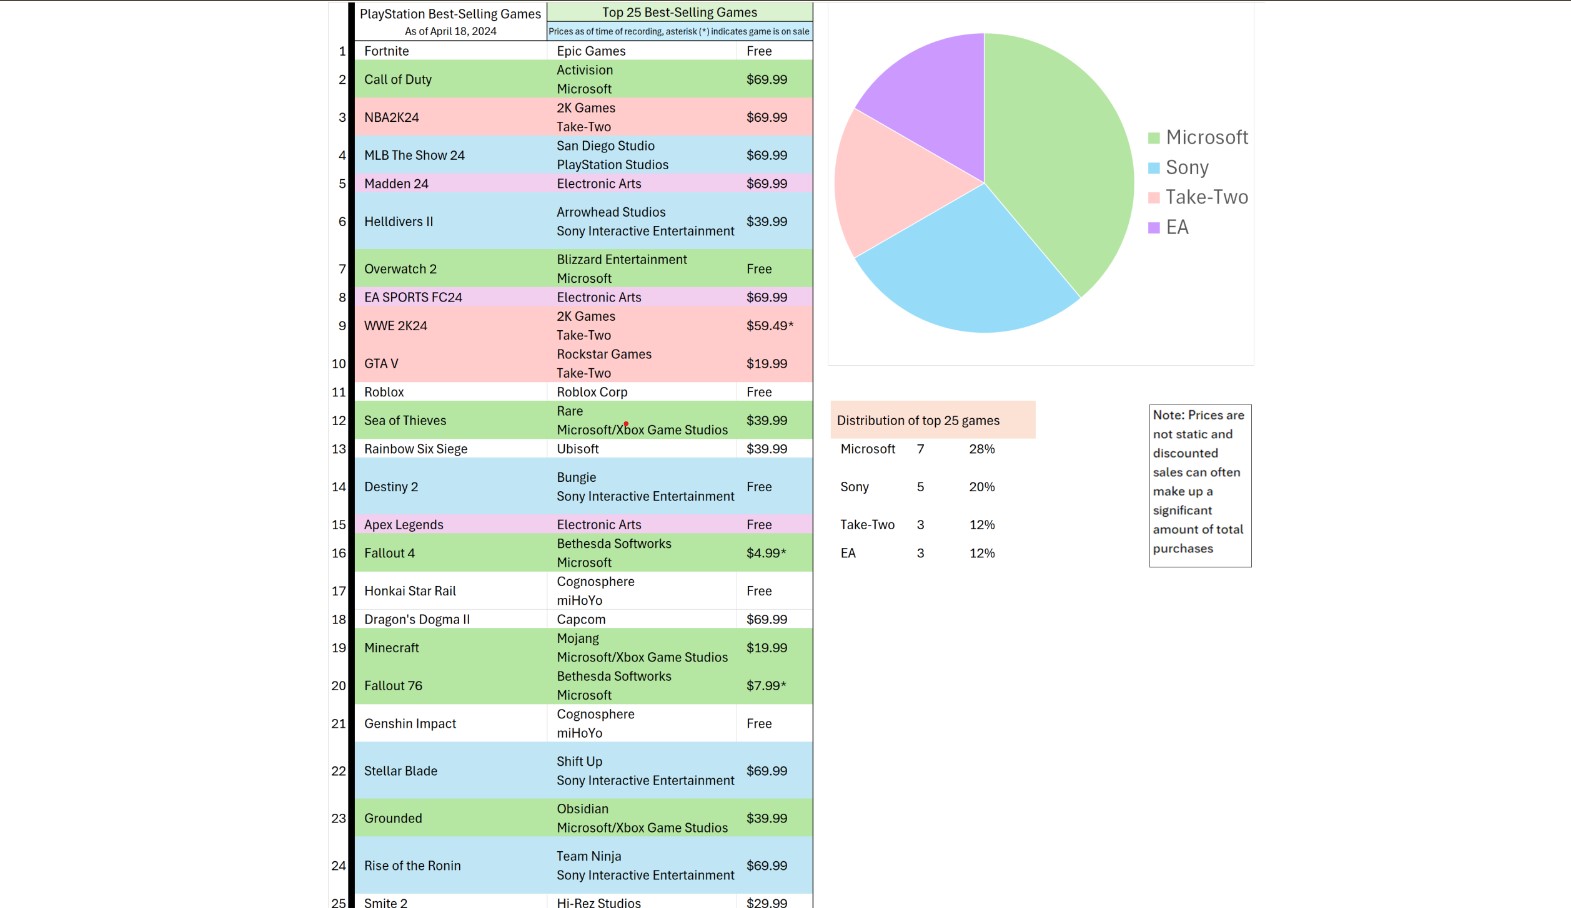Click the purple EA legend swatch
Screen dimensions: 1571x908
pos(1154,228)
